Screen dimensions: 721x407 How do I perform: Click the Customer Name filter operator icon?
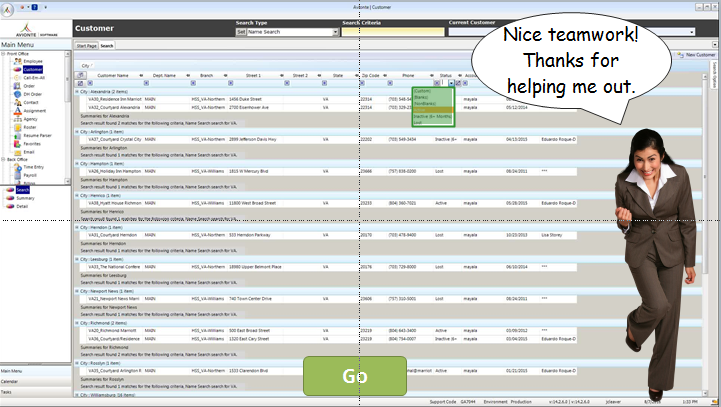pyautogui.click(x=90, y=83)
